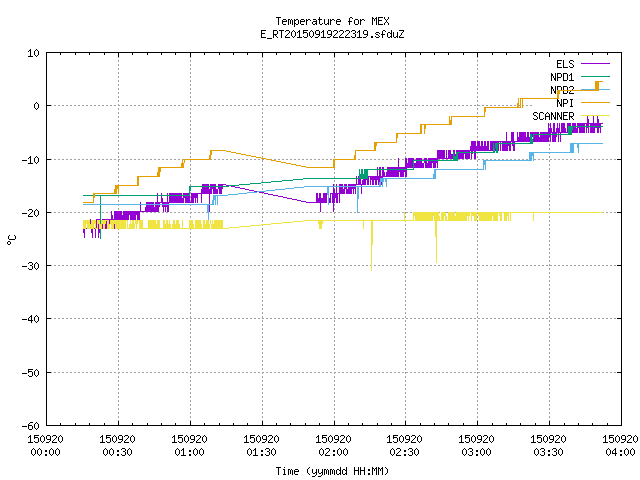This screenshot has height=480, width=640.
Task: Click the NPI legend label
Action: (565, 103)
